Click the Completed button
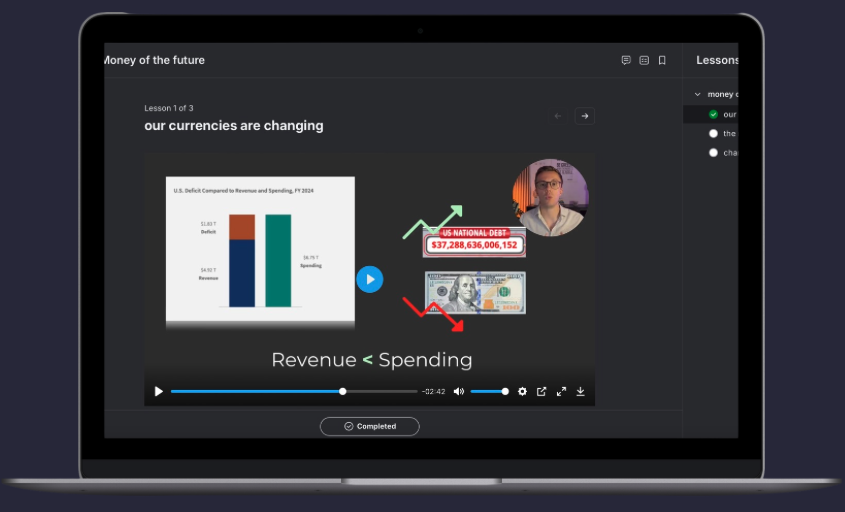This screenshot has height=512, width=845. (369, 426)
